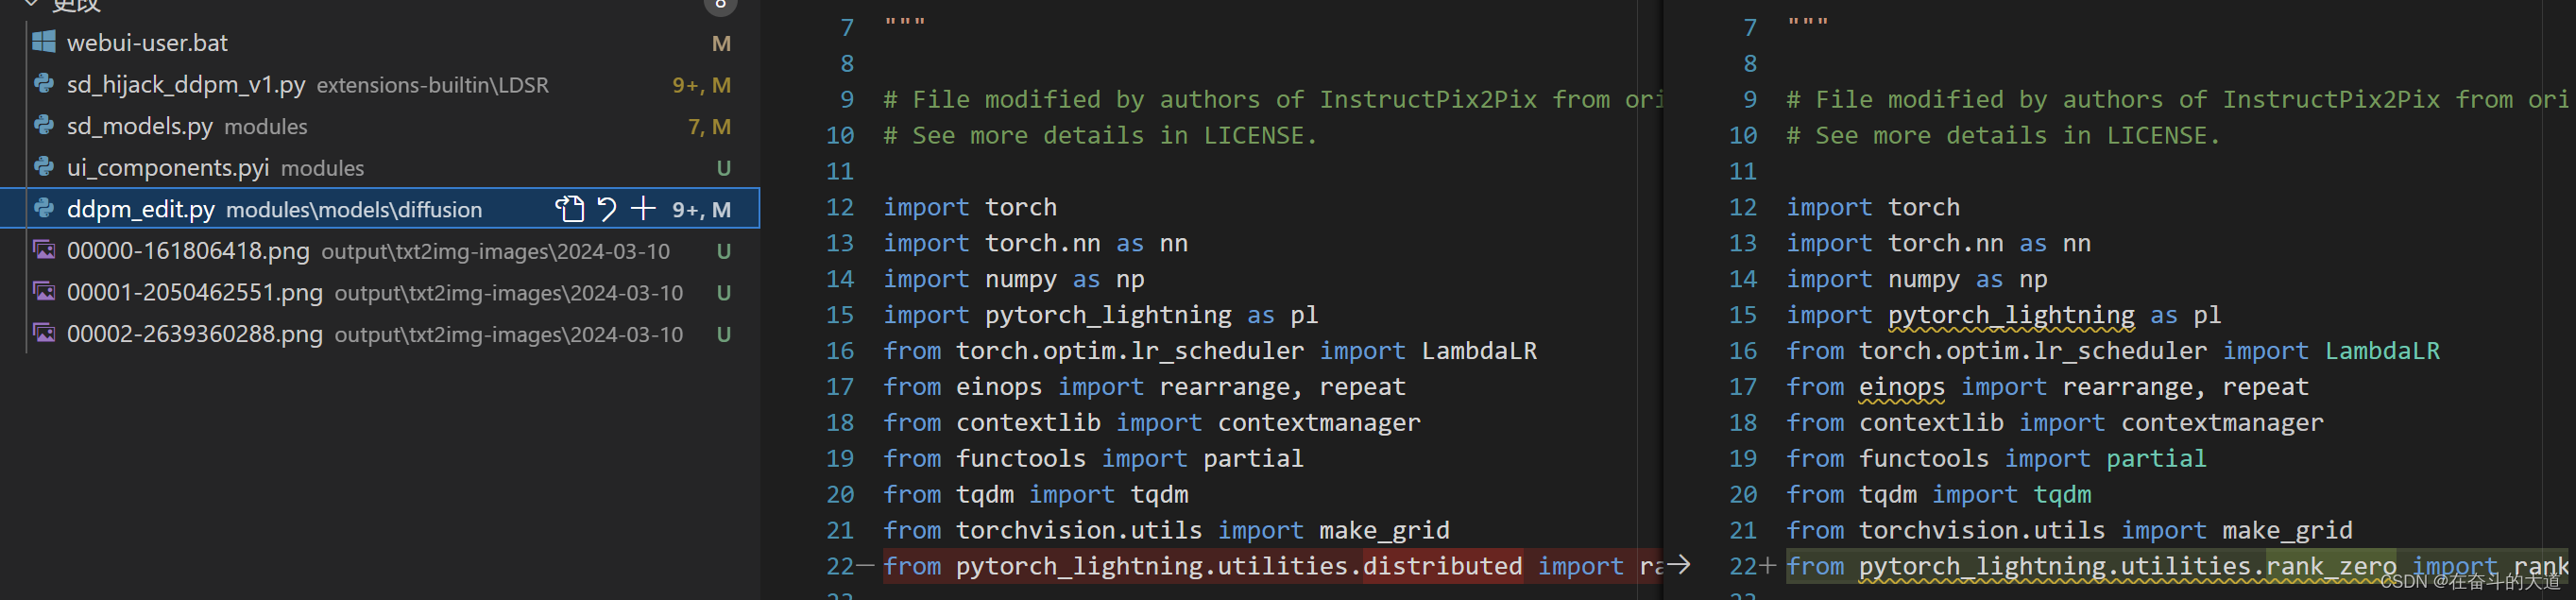Click 'LambdaLR' in modified pane line 16
Screen dimensions: 2576x600
pos(2382,351)
